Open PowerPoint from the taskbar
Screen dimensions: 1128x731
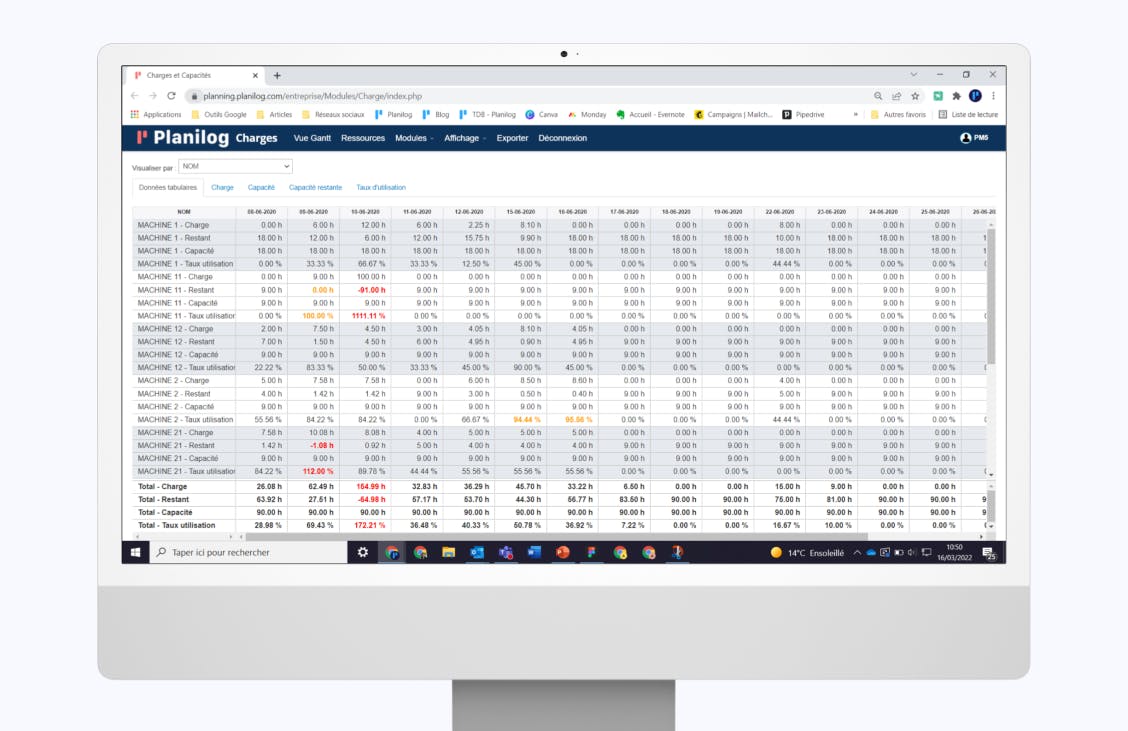click(563, 553)
